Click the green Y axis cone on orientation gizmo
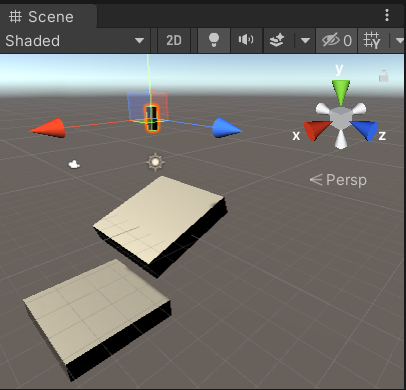406x390 pixels. pyautogui.click(x=341, y=93)
